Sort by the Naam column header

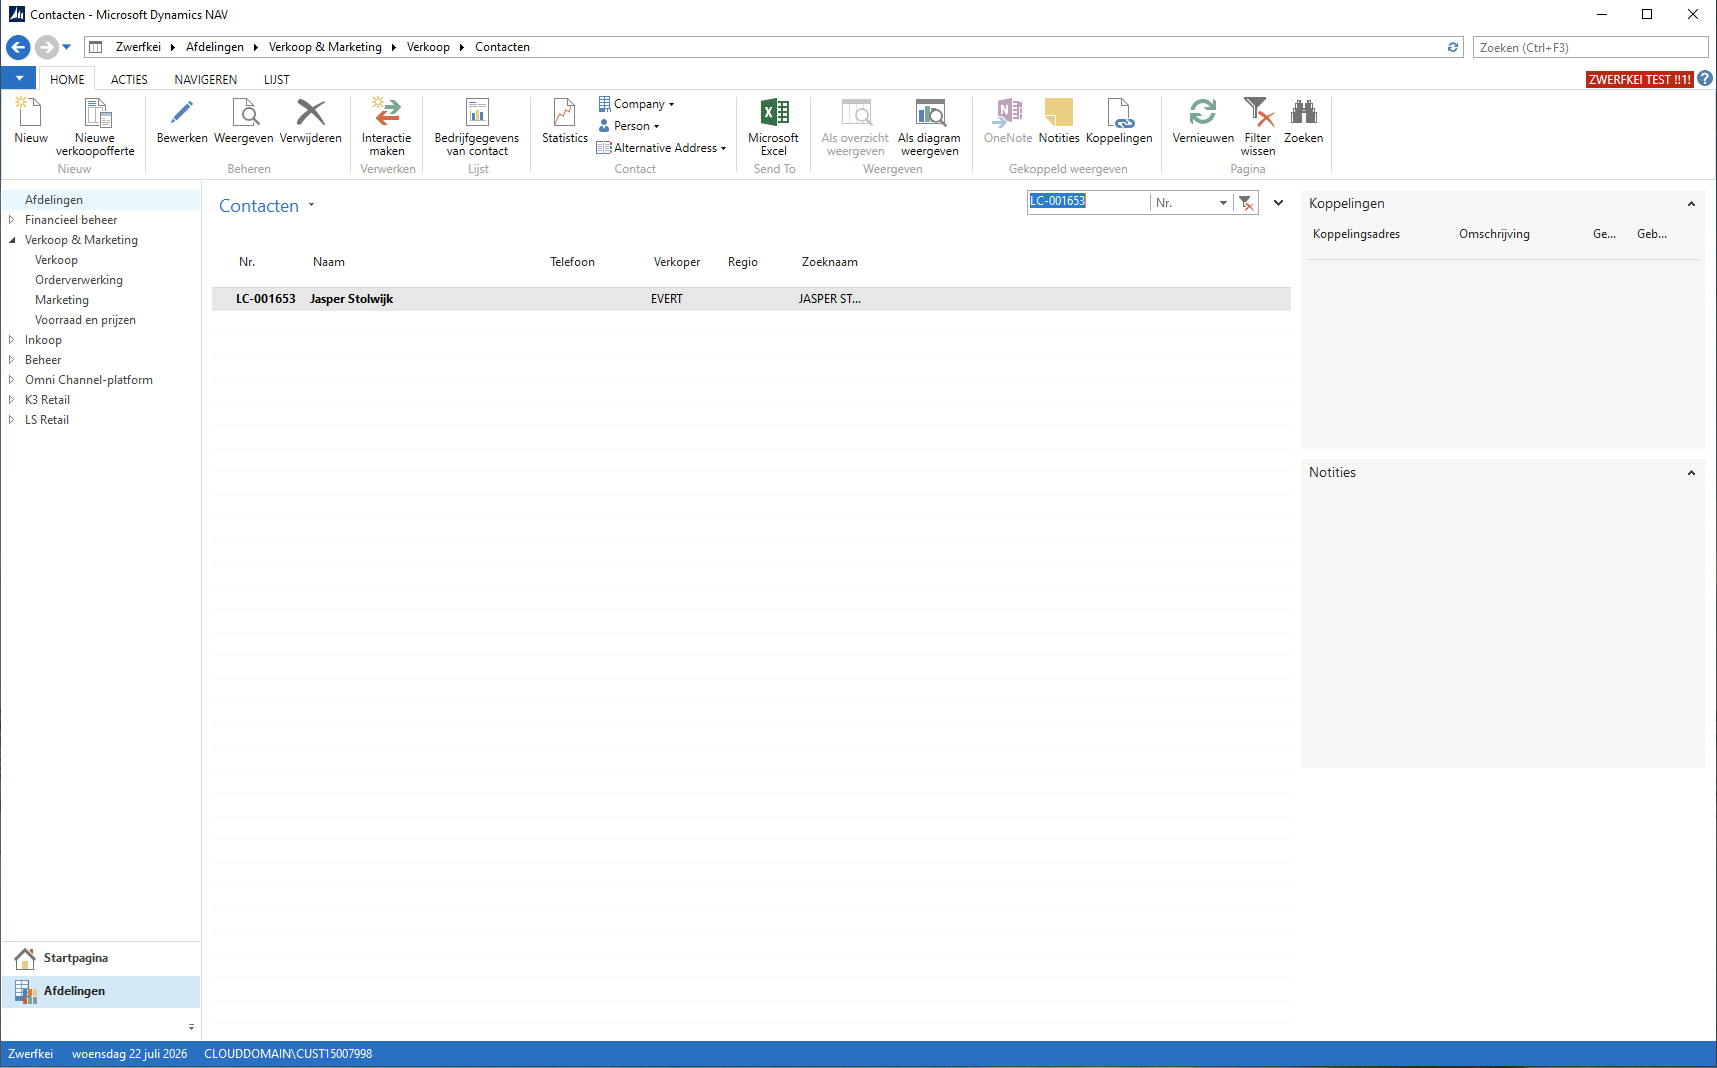click(328, 262)
